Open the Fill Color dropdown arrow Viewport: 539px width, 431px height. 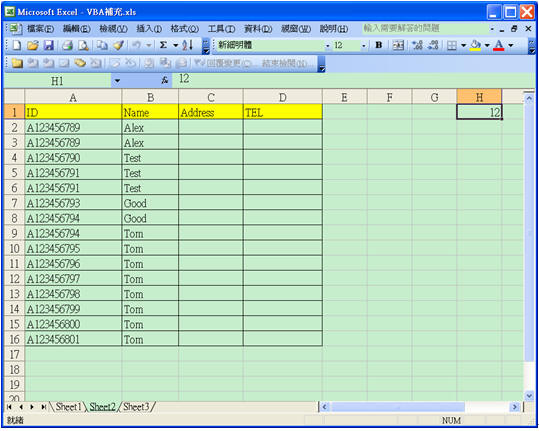tap(487, 45)
